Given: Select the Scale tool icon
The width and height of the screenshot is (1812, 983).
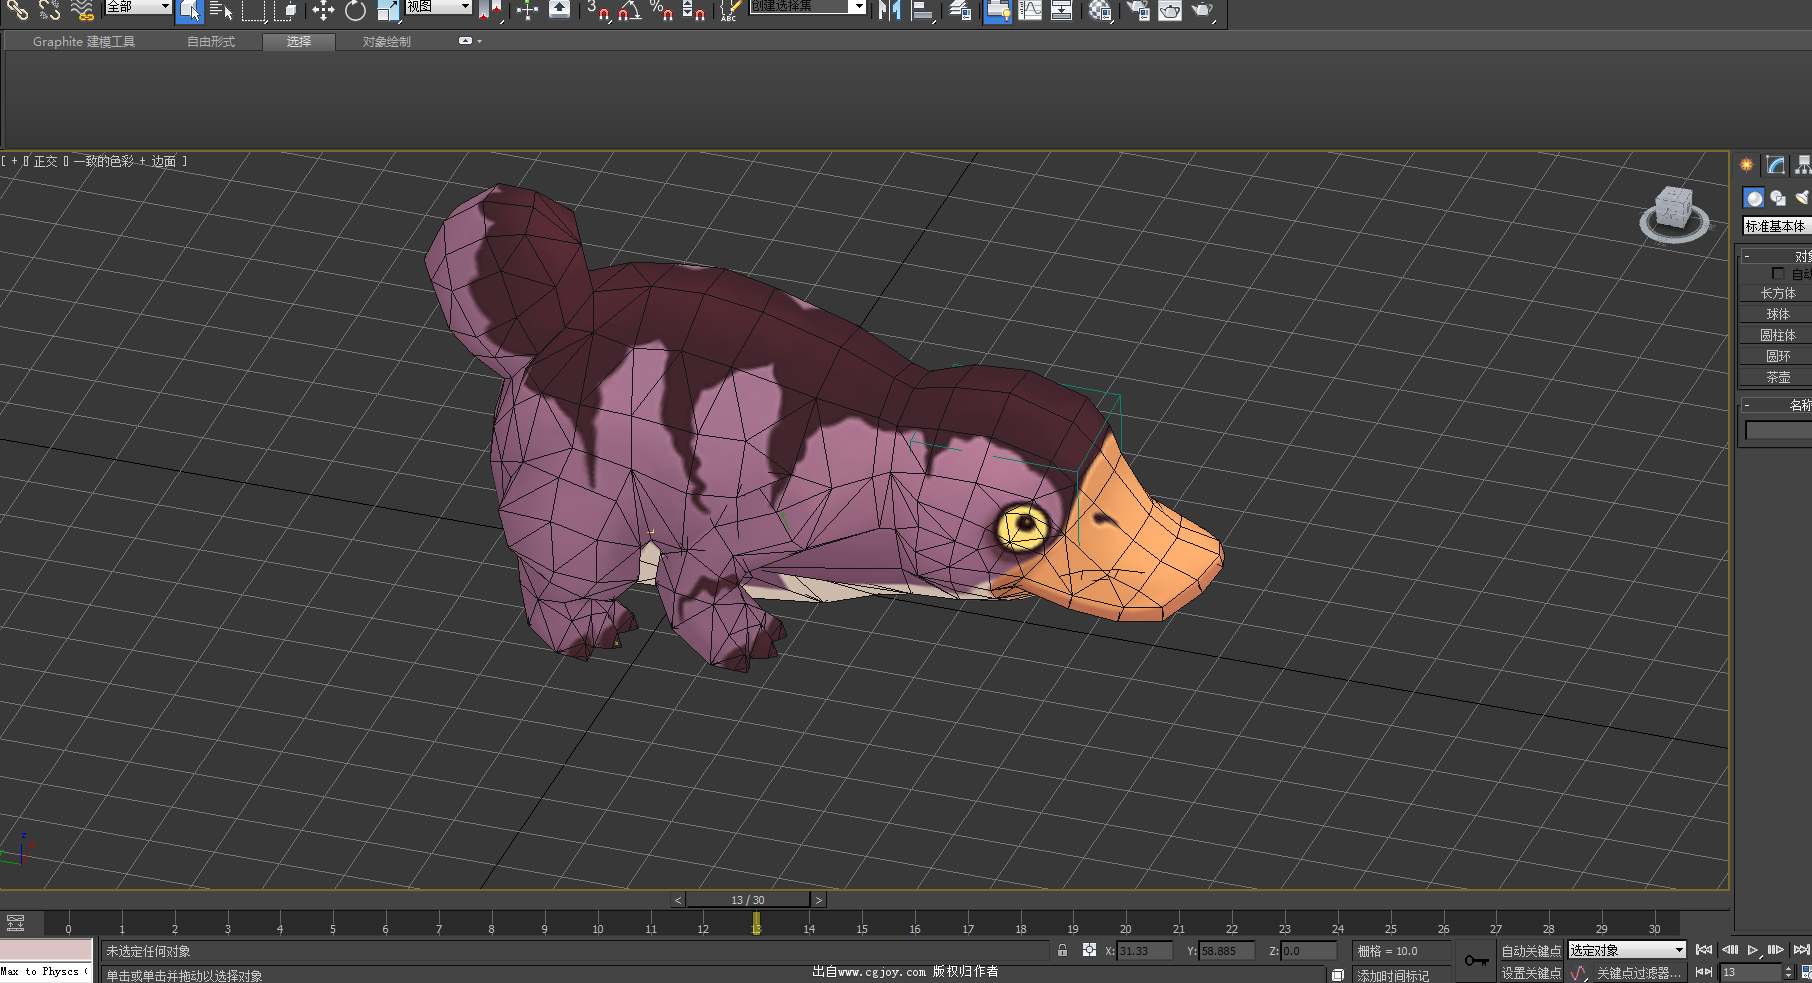Looking at the screenshot, I should tap(388, 10).
